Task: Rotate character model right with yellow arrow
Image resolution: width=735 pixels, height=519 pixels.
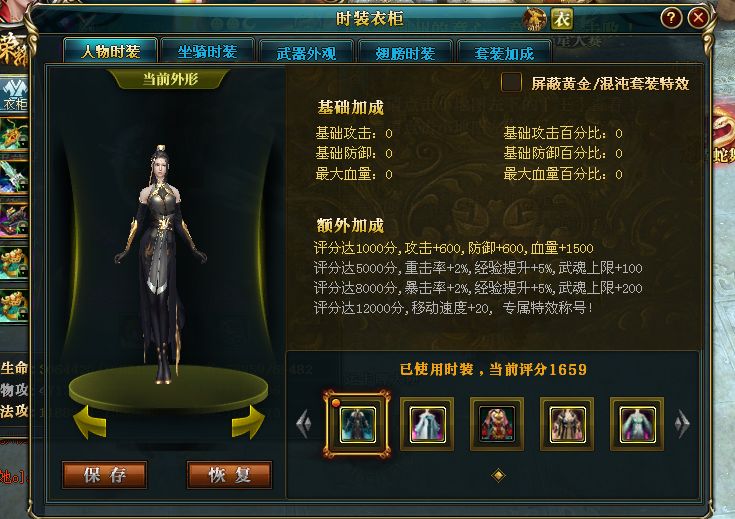Action: (x=248, y=422)
